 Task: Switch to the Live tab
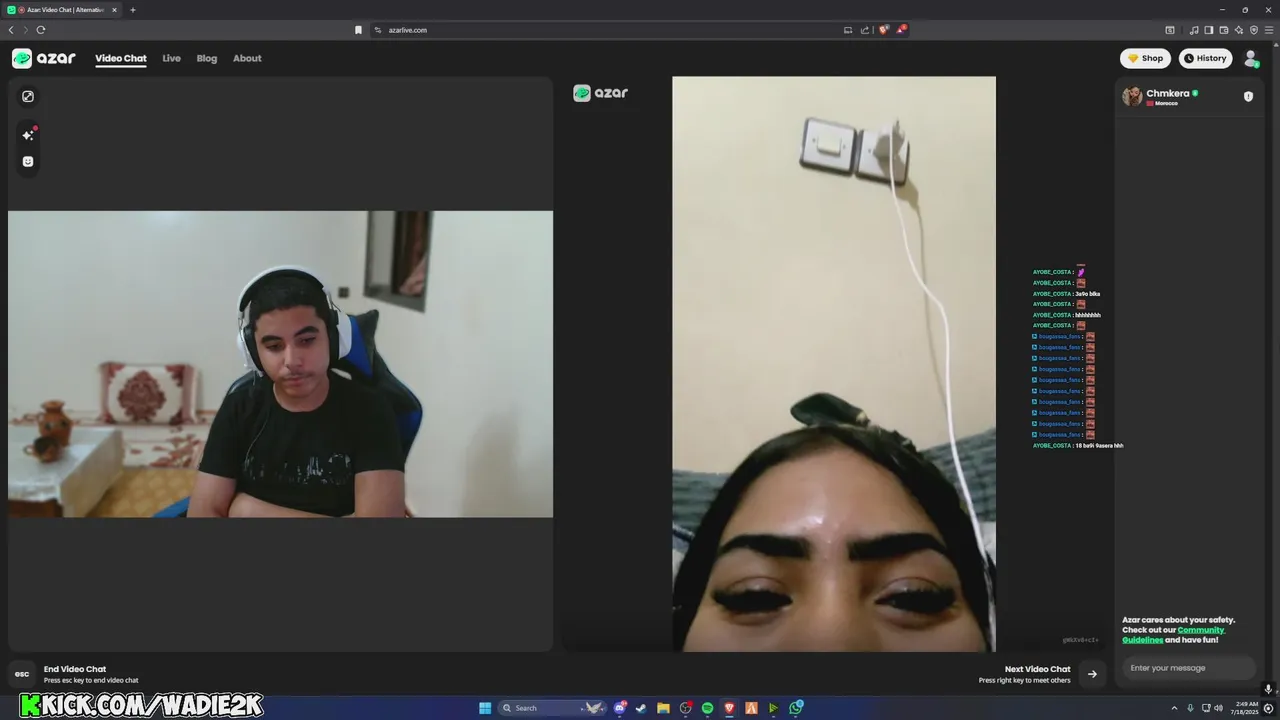pyautogui.click(x=172, y=58)
